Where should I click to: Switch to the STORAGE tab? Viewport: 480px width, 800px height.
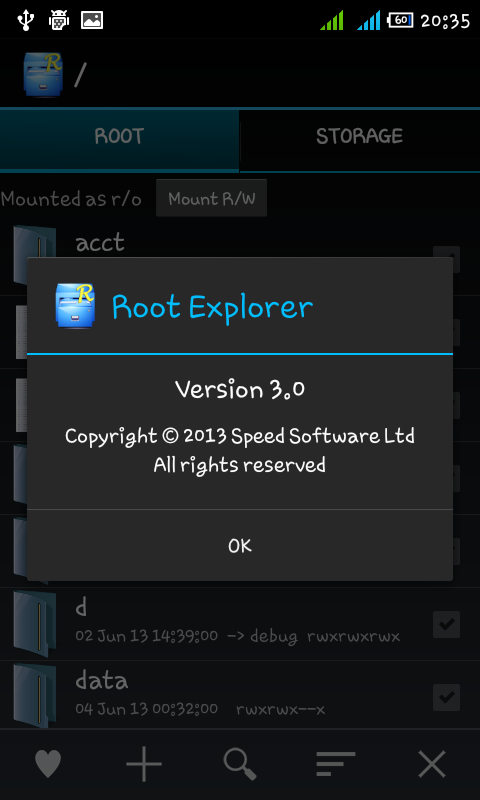coord(360,136)
